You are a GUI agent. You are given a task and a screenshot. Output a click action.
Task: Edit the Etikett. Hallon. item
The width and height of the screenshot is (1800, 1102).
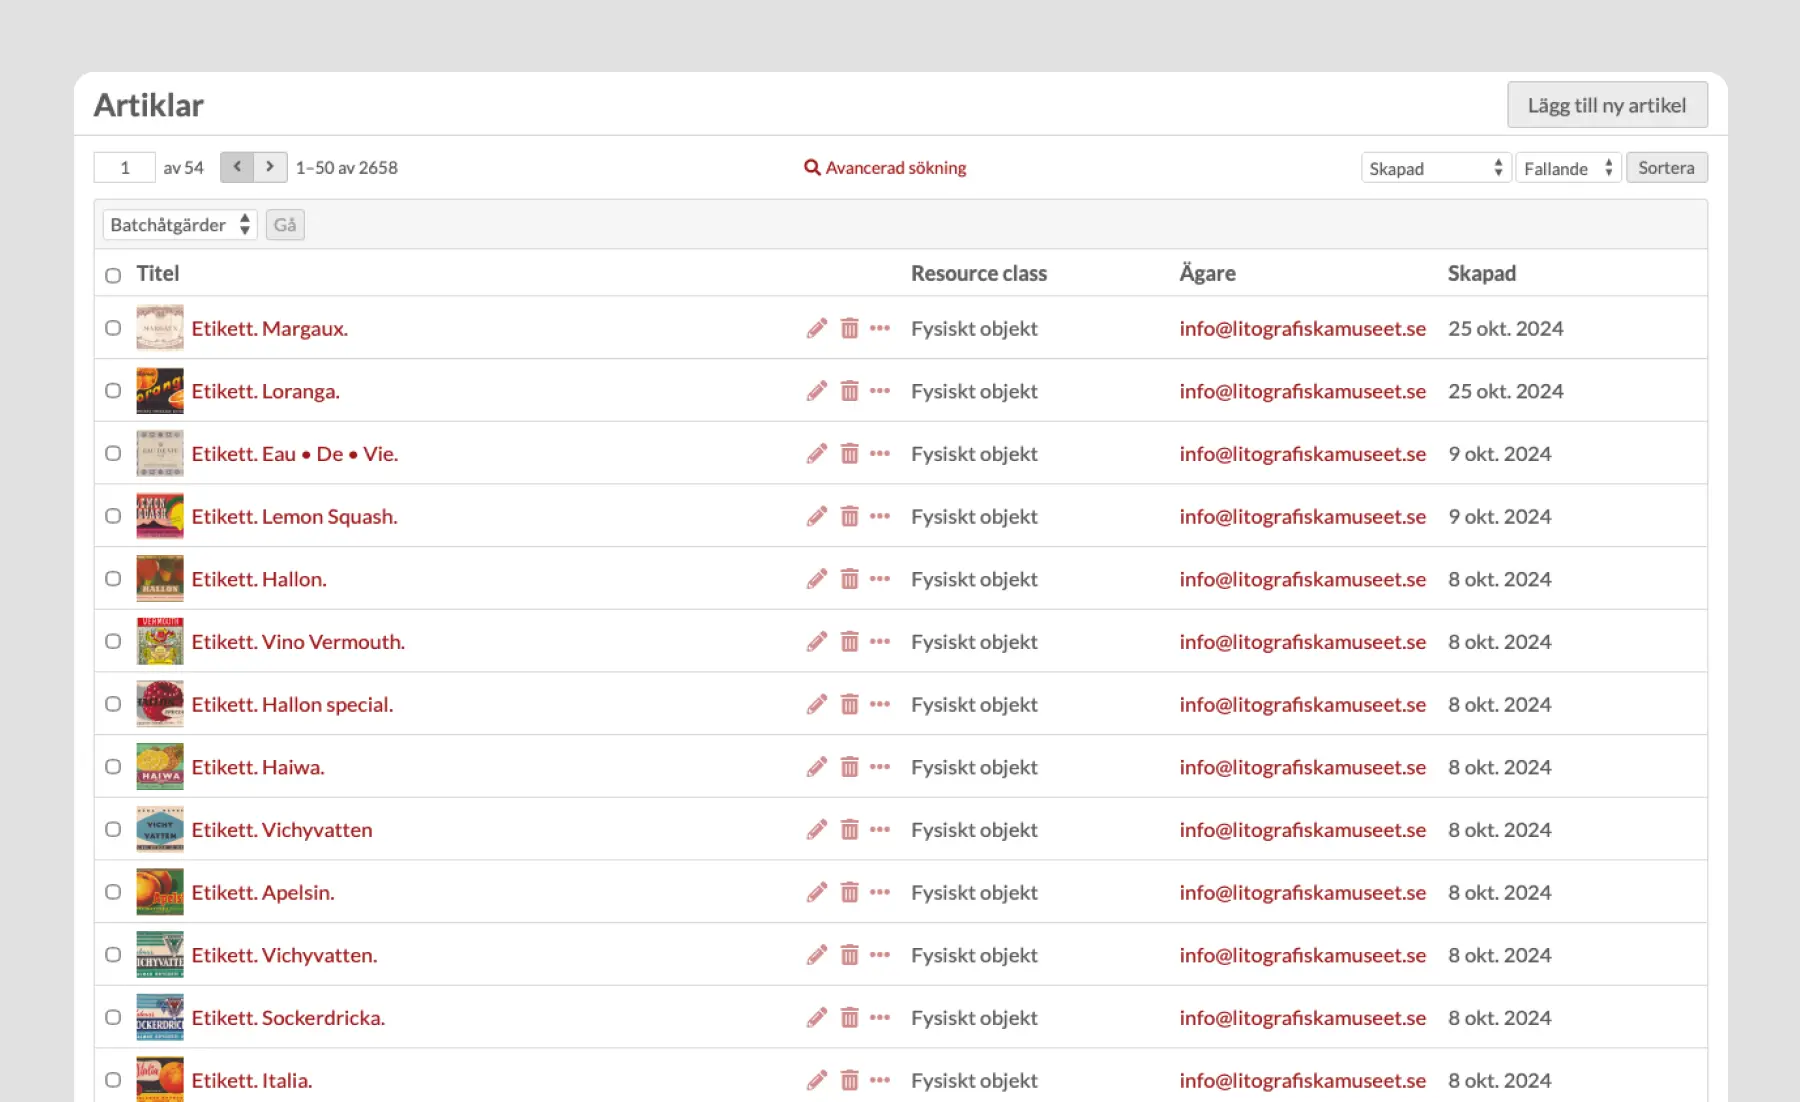[x=817, y=579]
